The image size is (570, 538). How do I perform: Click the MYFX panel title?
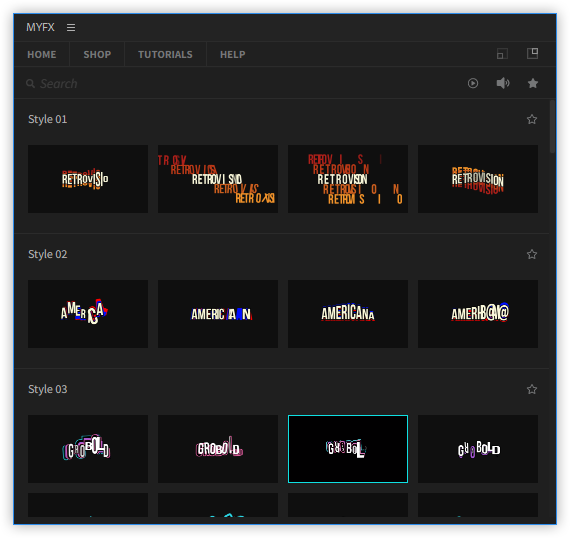point(40,27)
